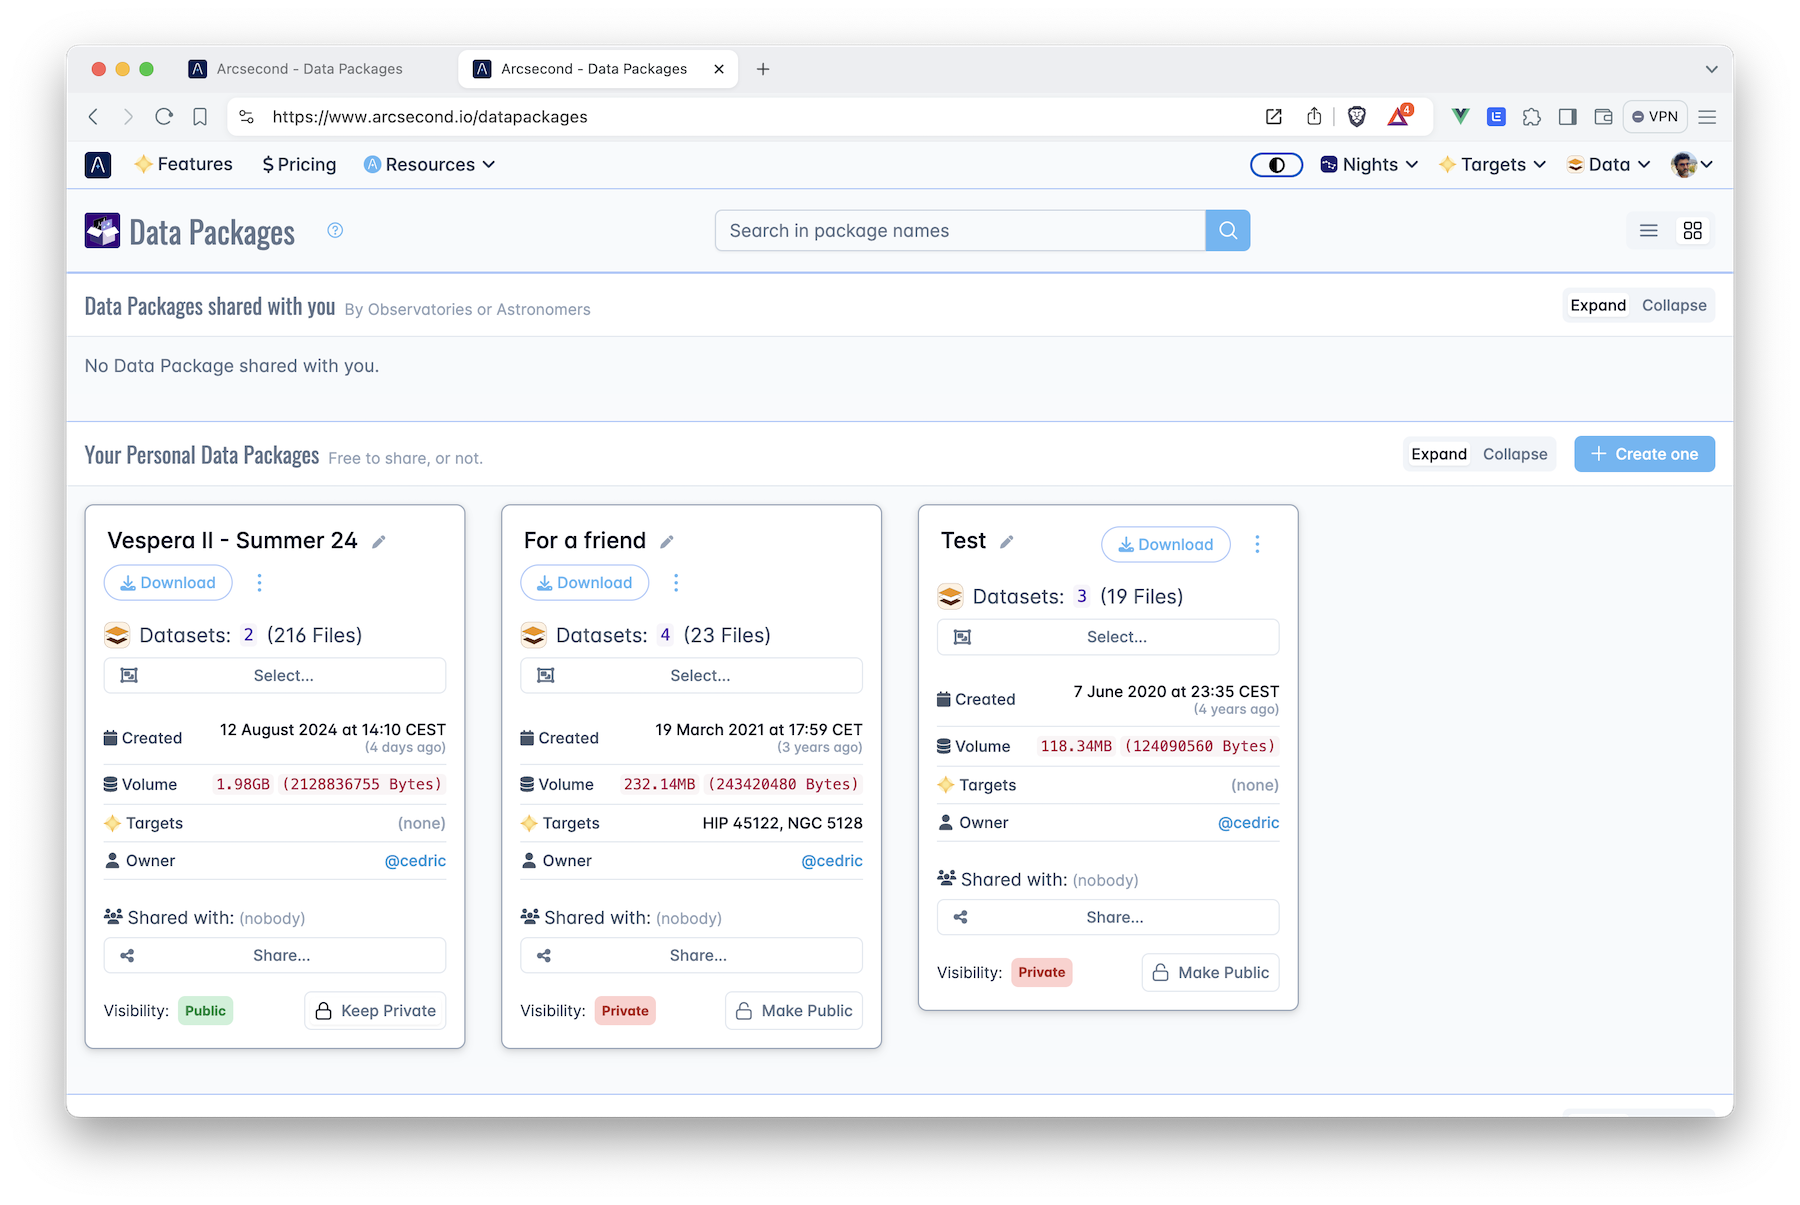Click inside the package name search field
Screen dimensions: 1800x1205
point(960,230)
